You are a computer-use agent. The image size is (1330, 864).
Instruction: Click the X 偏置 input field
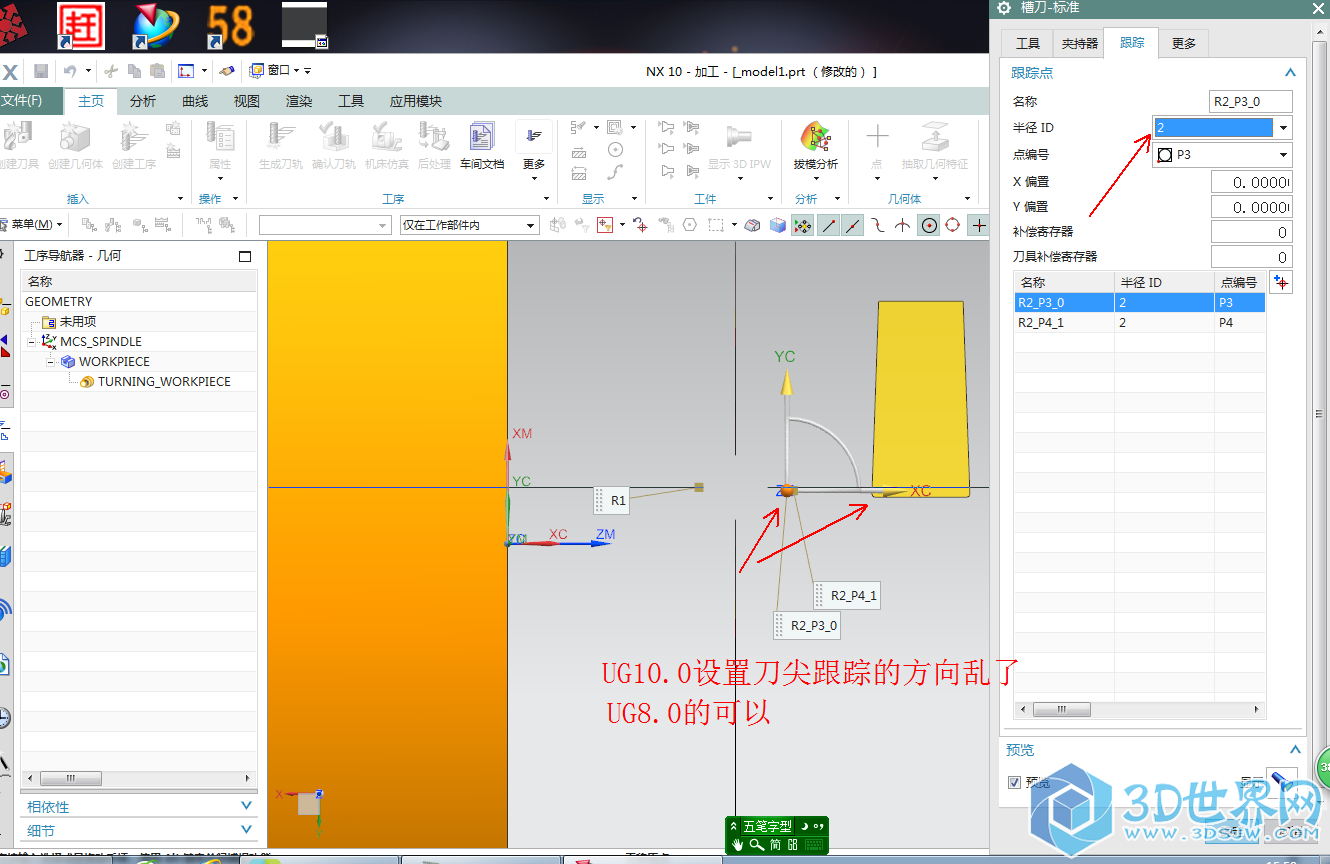point(1251,182)
